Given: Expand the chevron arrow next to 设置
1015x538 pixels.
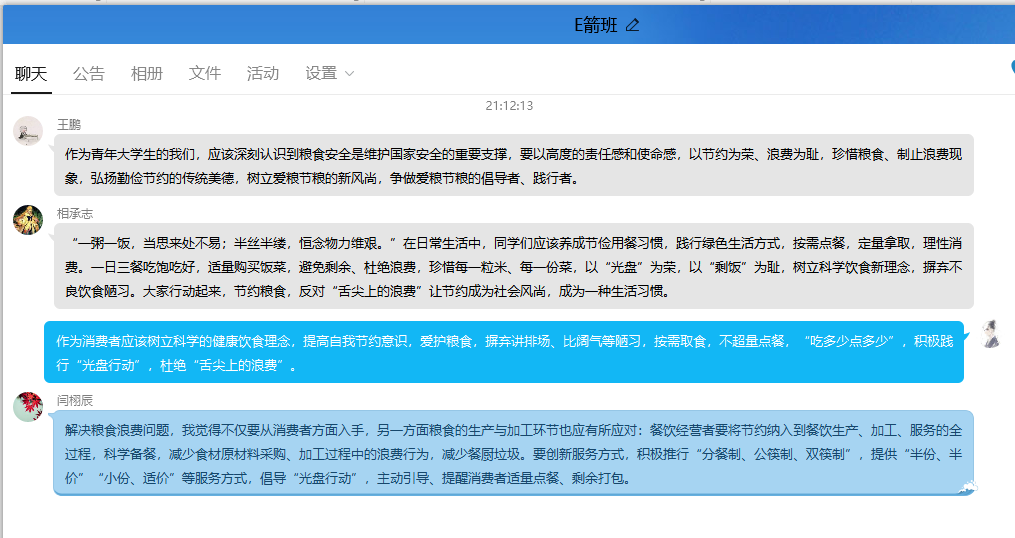Looking at the screenshot, I should pyautogui.click(x=349, y=74).
